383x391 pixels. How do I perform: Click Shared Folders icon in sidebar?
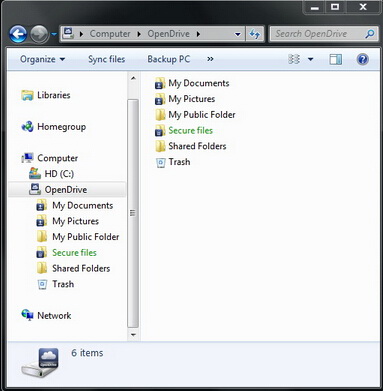click(x=42, y=268)
